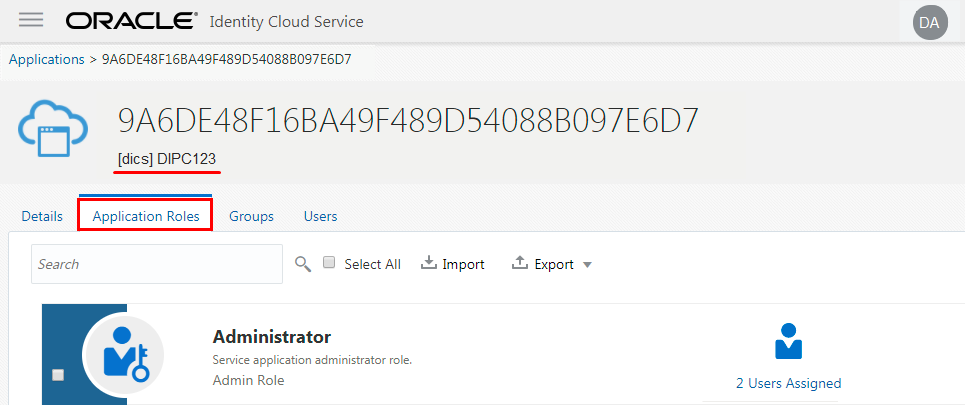Click the Import icon
The image size is (965, 405).
coord(428,263)
